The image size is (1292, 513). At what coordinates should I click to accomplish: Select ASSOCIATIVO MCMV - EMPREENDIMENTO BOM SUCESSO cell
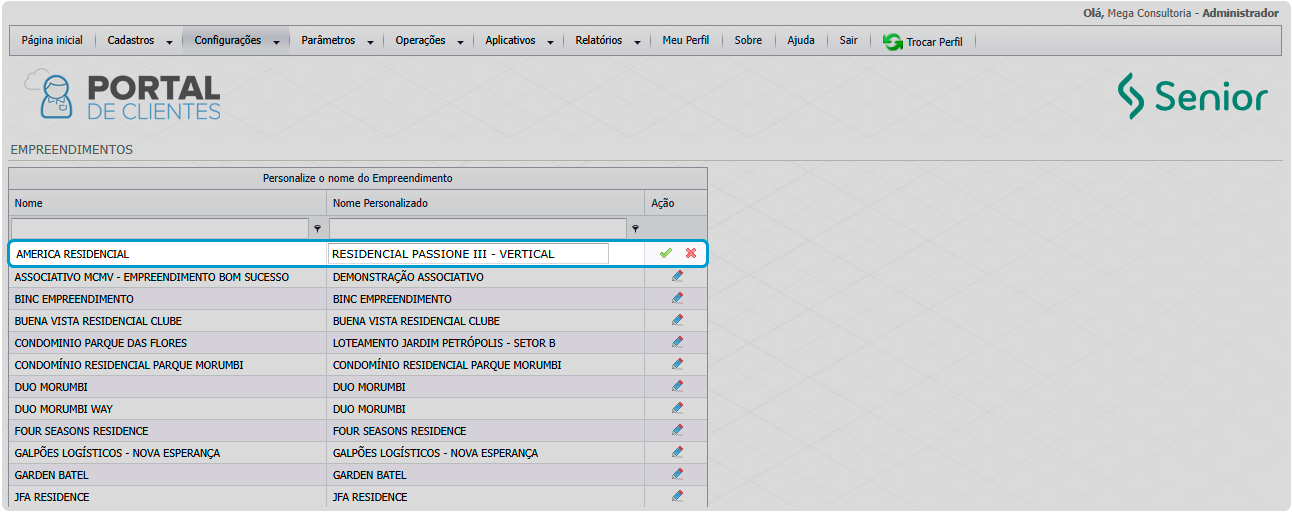click(x=167, y=277)
